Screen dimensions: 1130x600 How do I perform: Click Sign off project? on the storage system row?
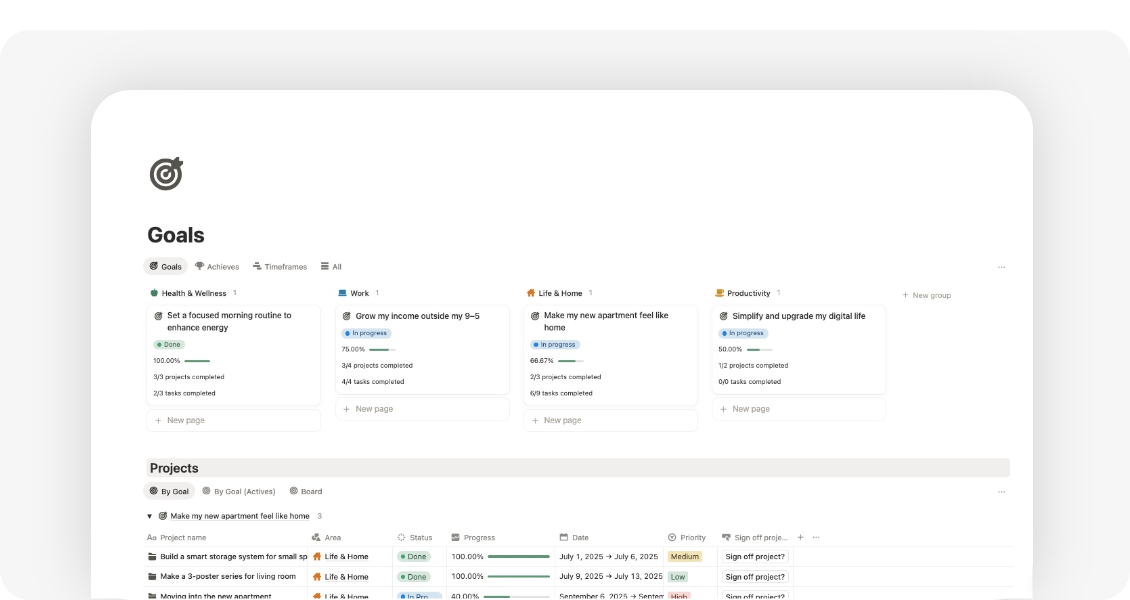pyautogui.click(x=755, y=556)
